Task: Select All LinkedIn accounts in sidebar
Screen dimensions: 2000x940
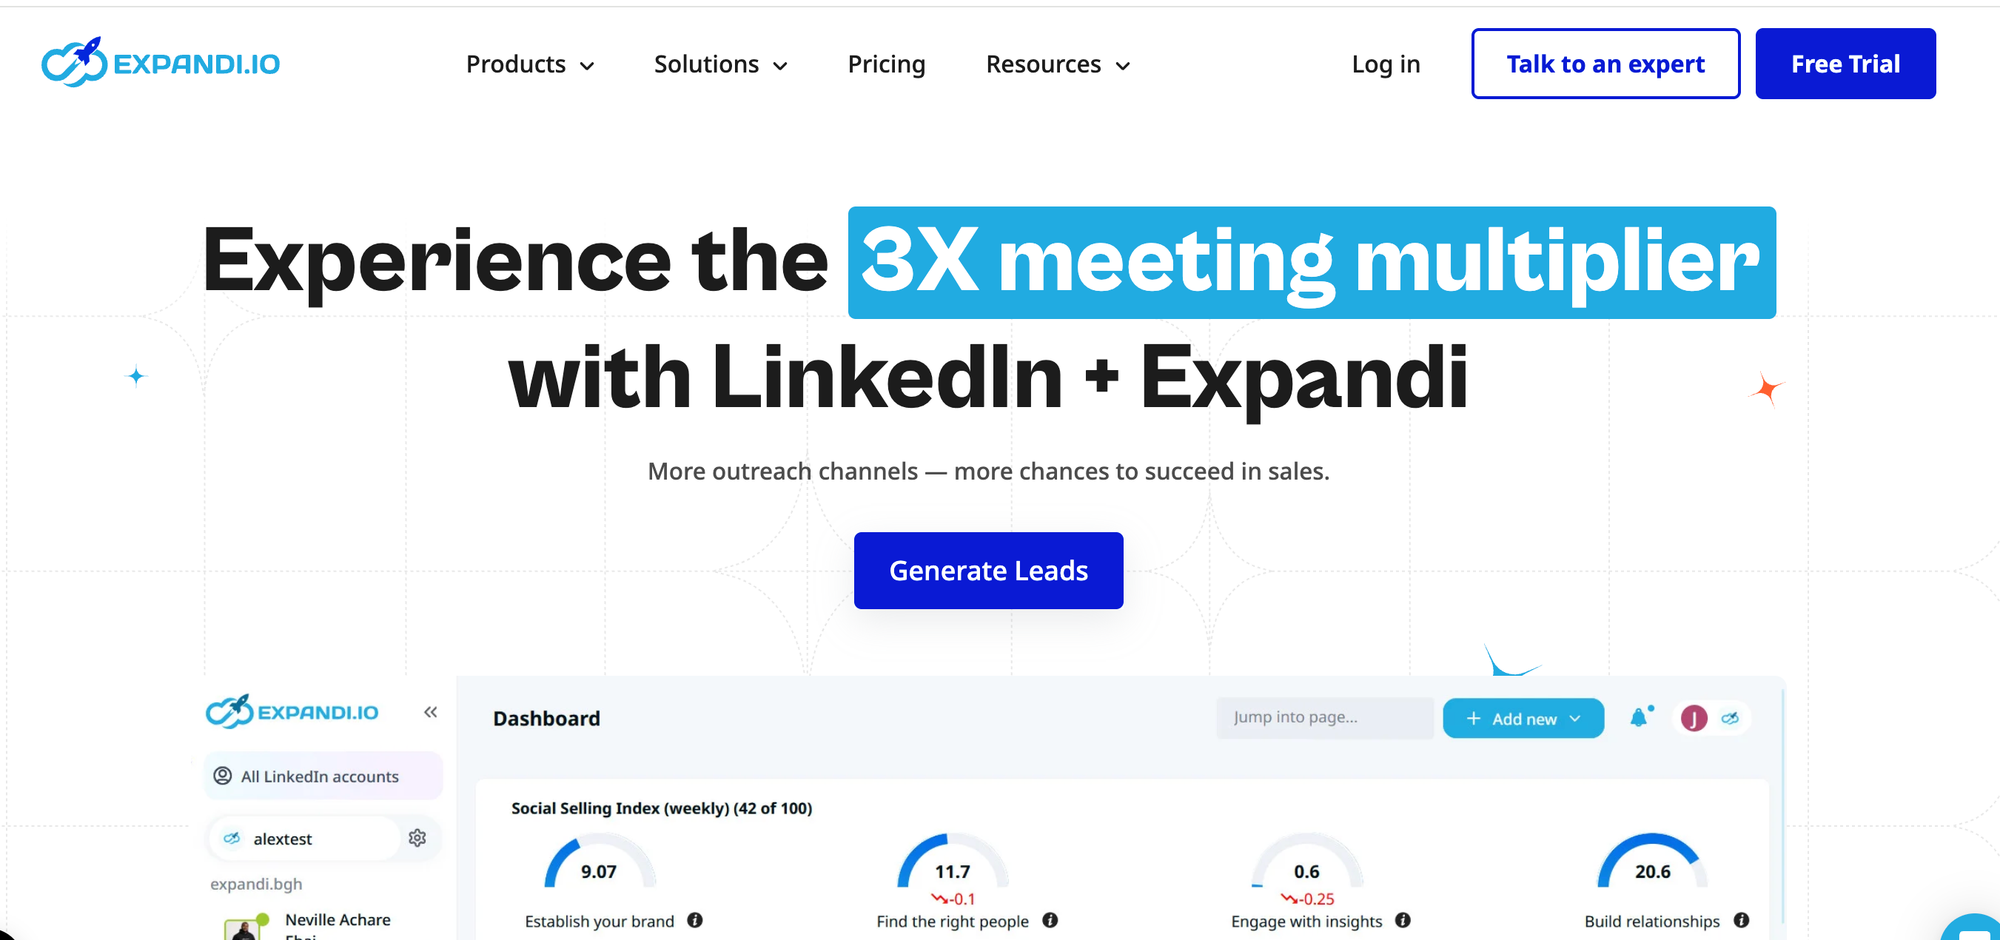Action: (x=320, y=776)
